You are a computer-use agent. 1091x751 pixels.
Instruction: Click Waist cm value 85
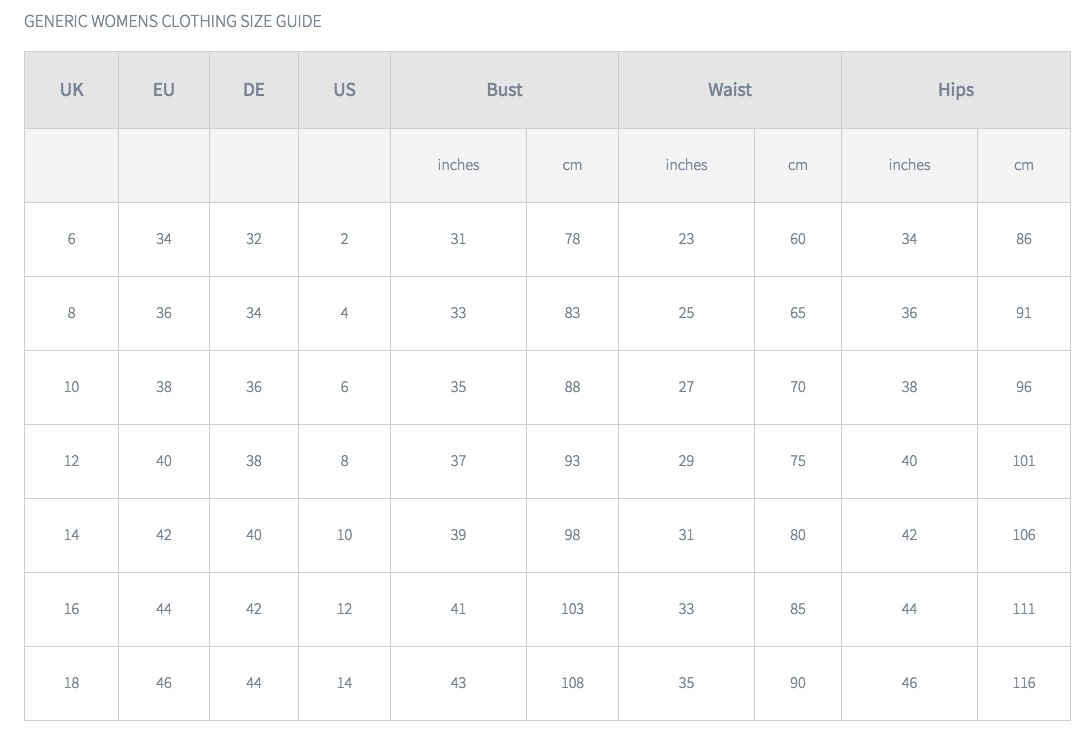click(x=798, y=609)
